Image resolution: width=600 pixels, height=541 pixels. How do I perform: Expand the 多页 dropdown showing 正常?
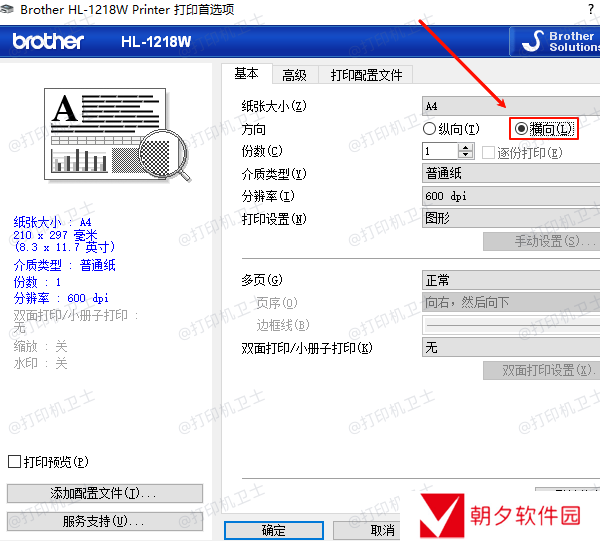click(x=510, y=281)
